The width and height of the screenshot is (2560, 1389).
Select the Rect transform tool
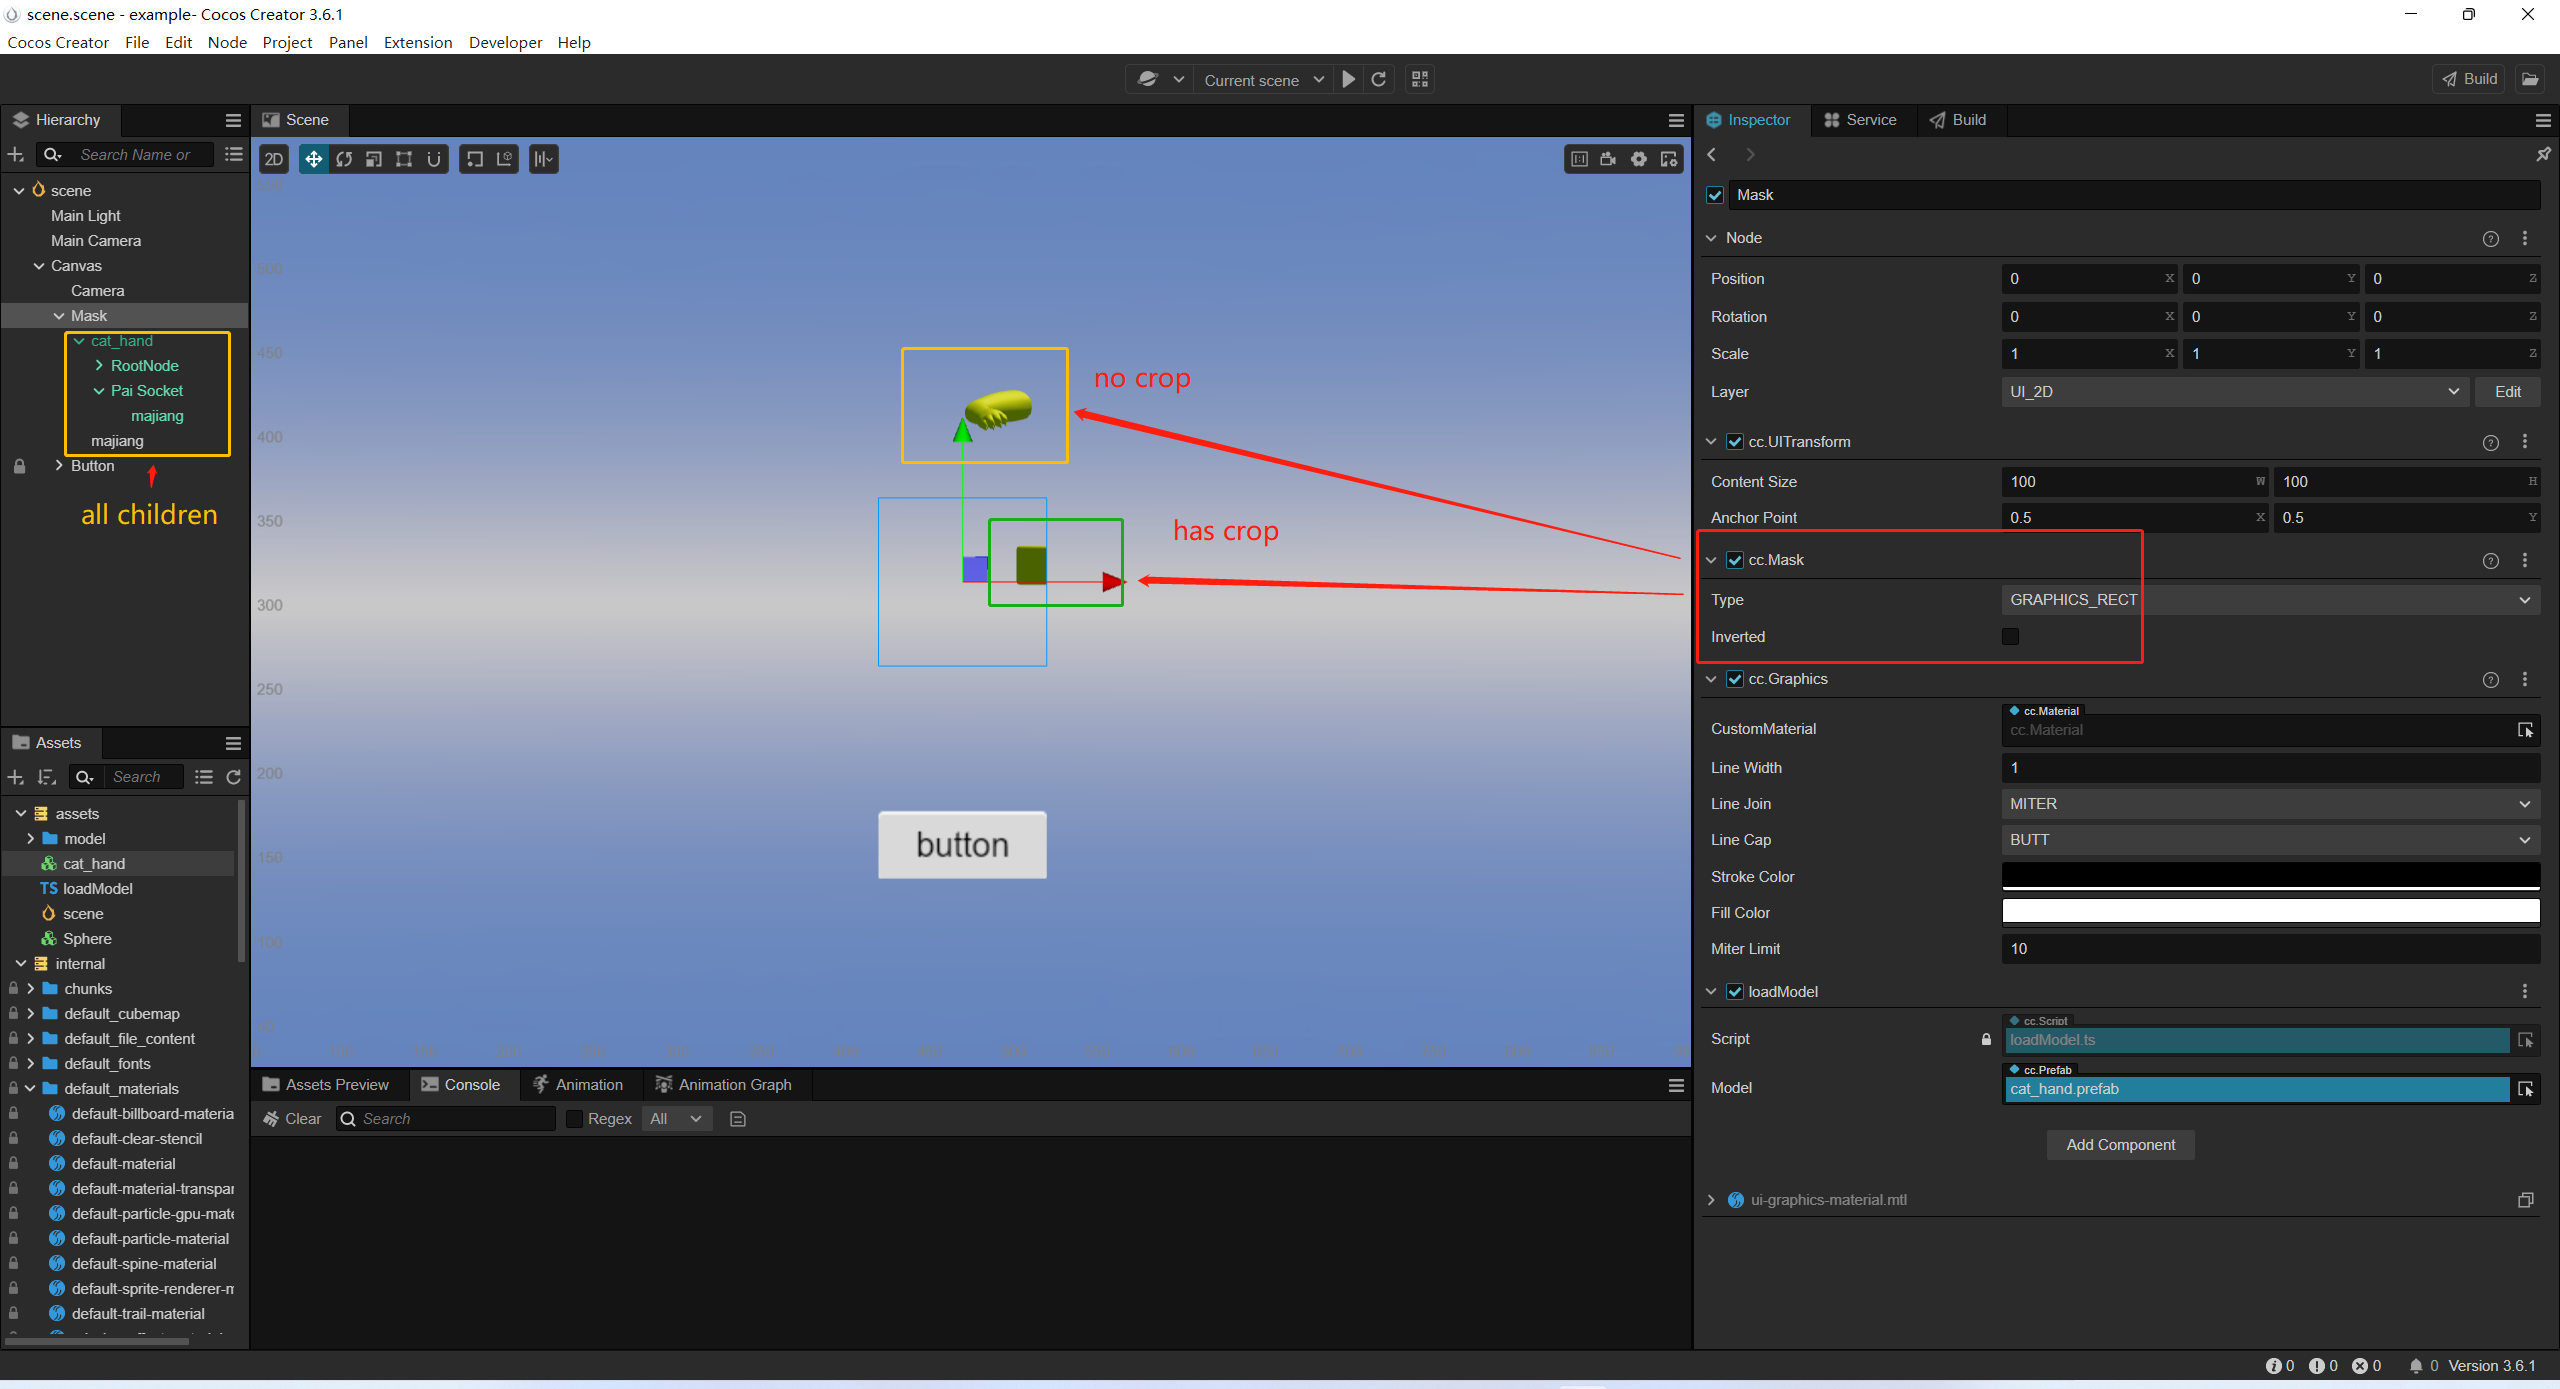coord(404,159)
